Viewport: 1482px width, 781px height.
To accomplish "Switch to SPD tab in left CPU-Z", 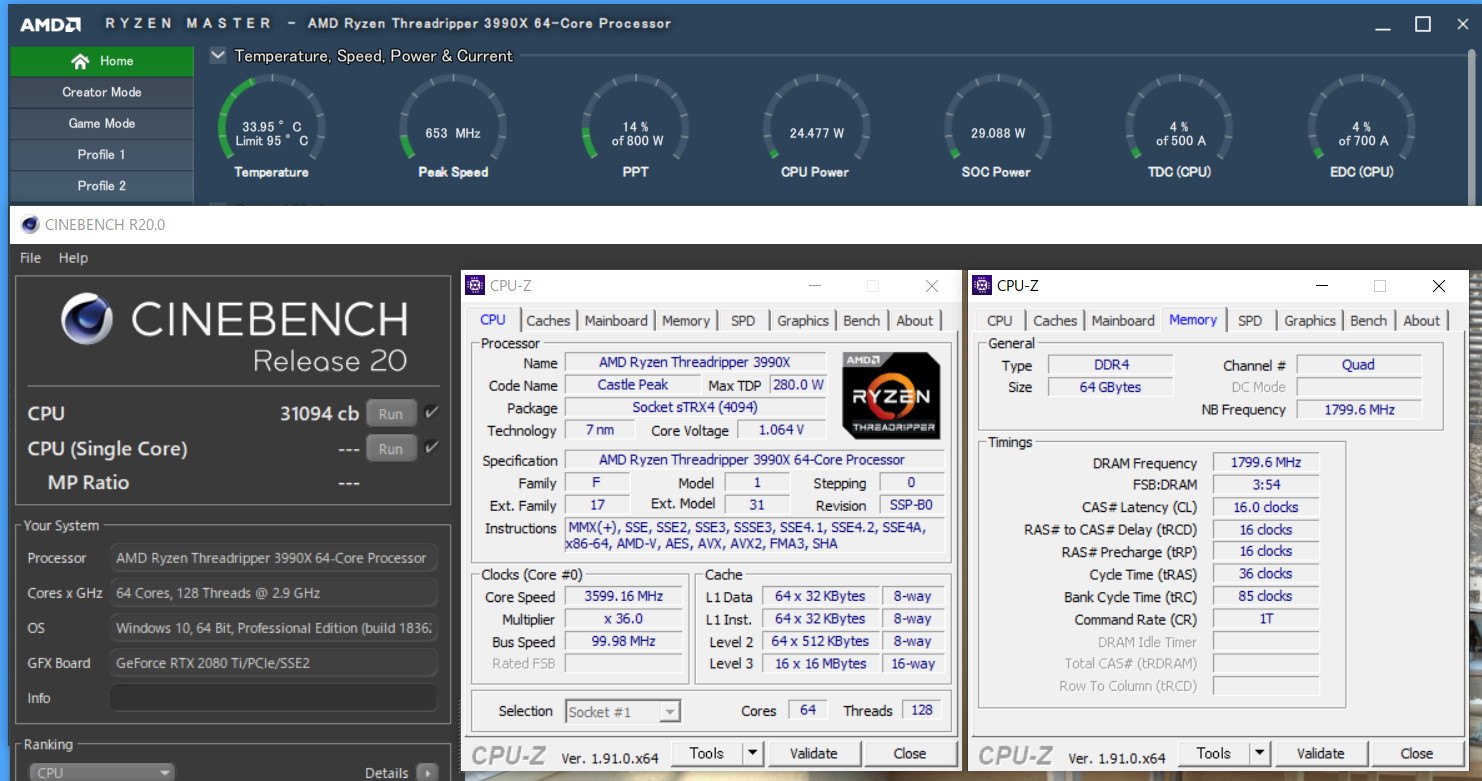I will pos(743,321).
